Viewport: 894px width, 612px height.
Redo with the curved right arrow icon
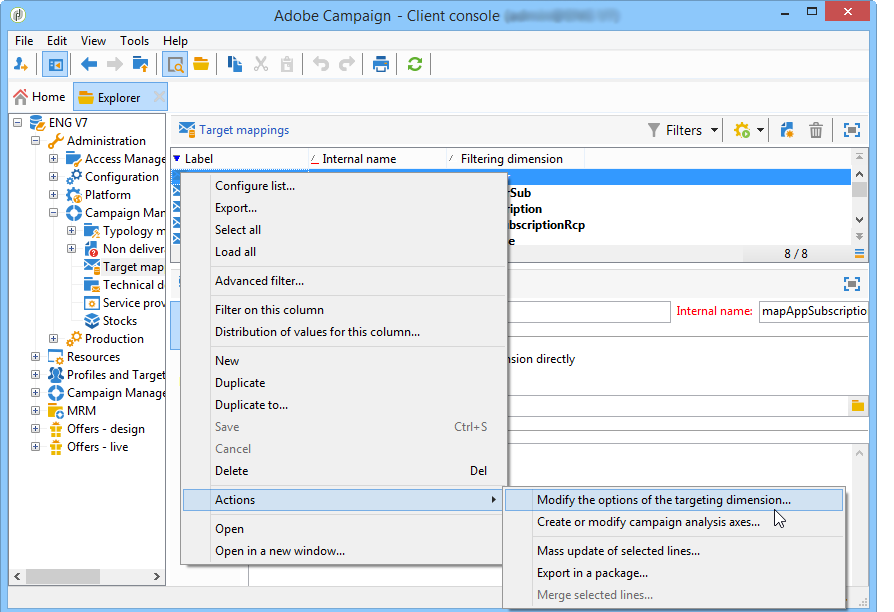[347, 64]
